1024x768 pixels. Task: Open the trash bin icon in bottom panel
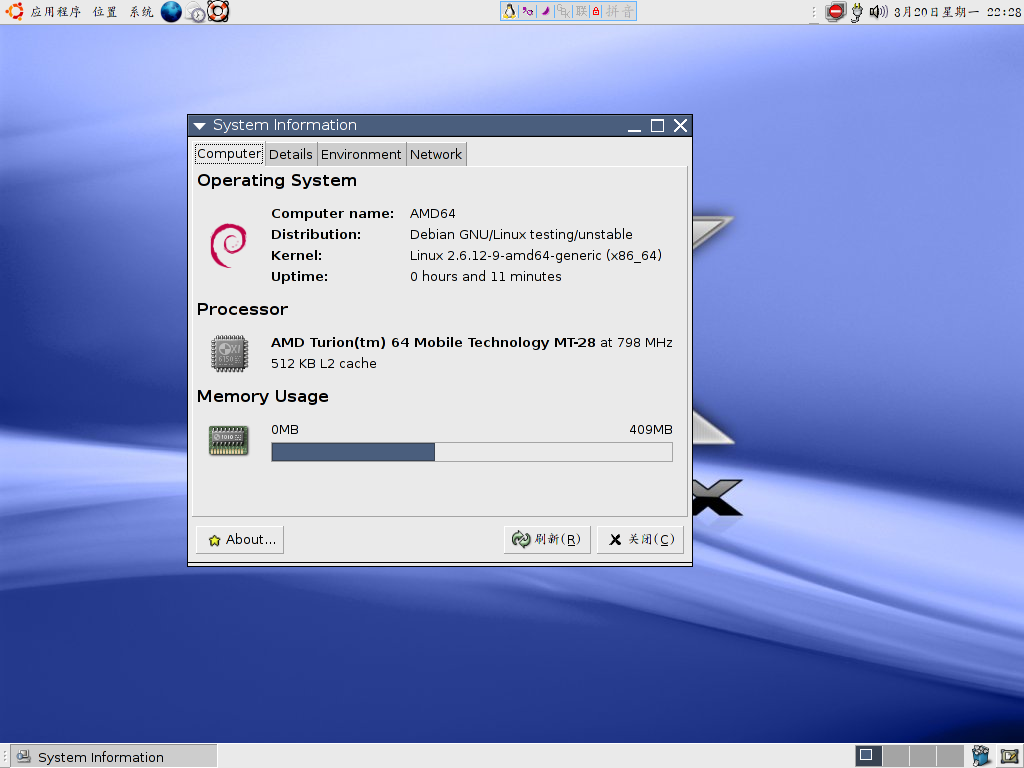click(x=980, y=756)
